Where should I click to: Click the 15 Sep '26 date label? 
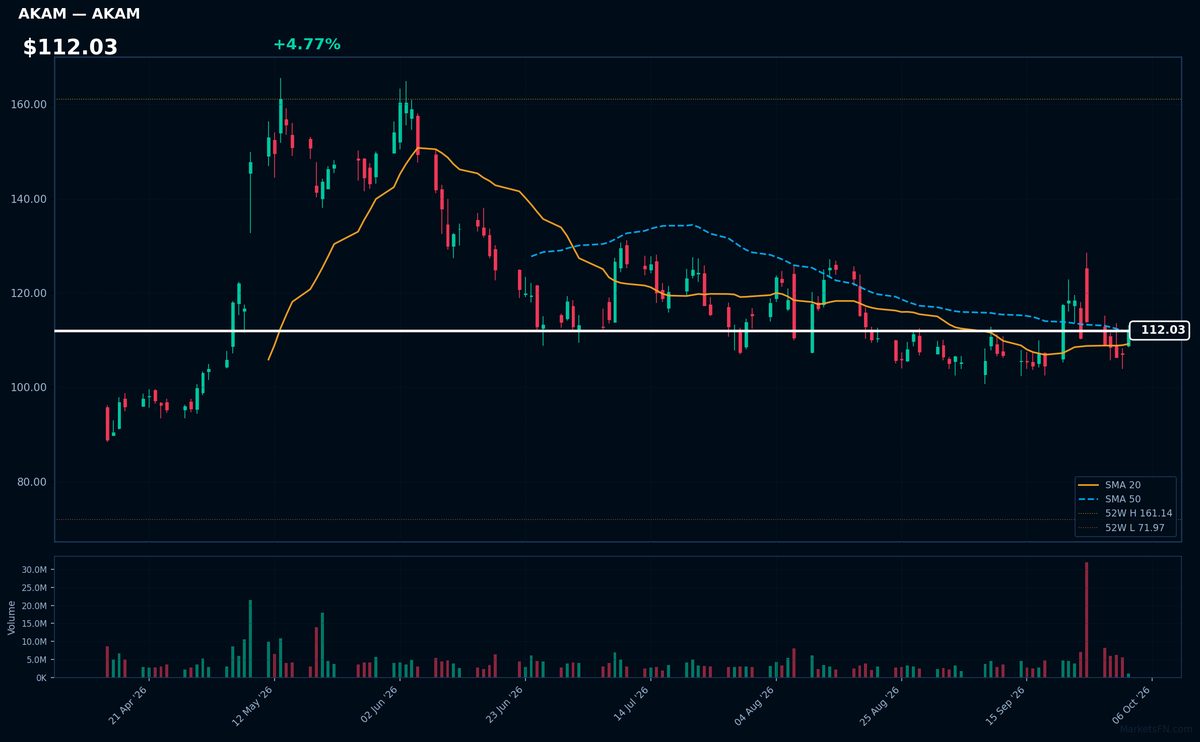[x=1005, y=705]
